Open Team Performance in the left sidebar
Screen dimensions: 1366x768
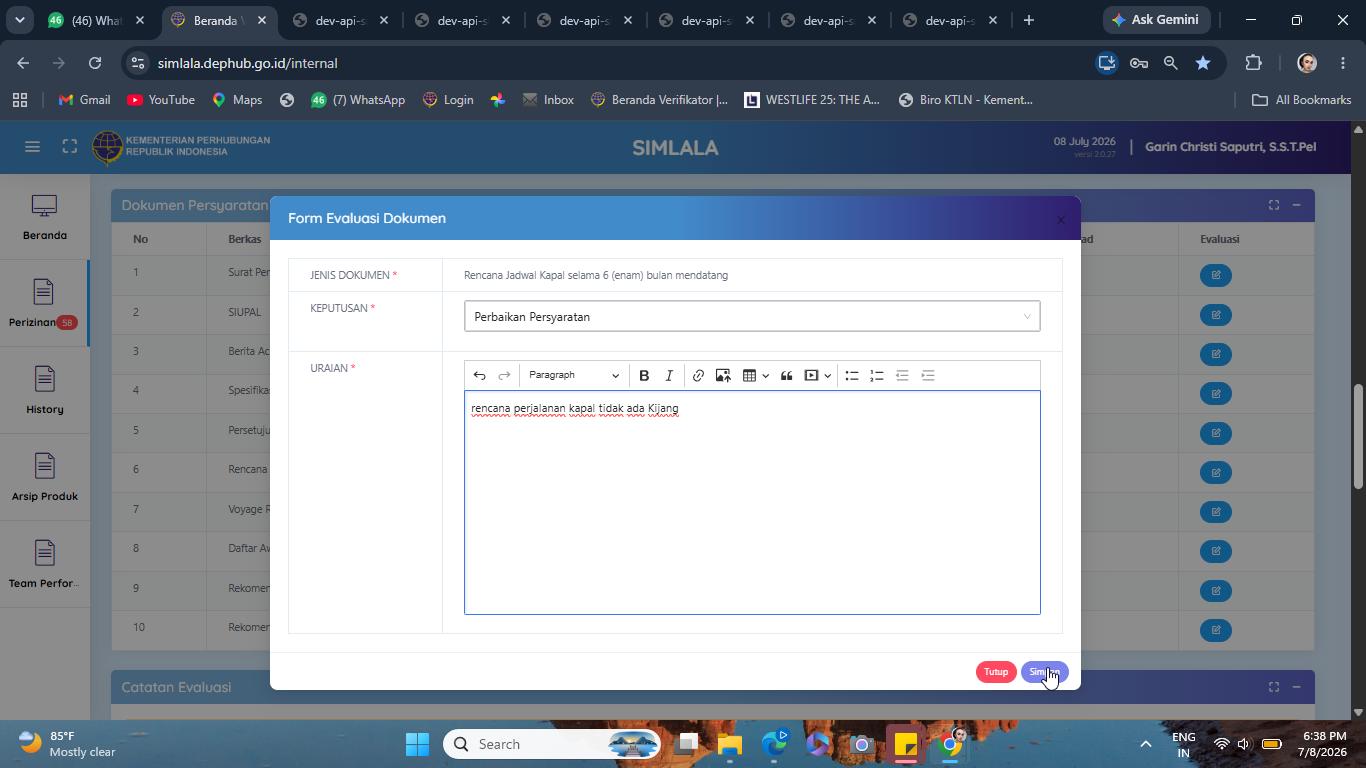pos(44,565)
